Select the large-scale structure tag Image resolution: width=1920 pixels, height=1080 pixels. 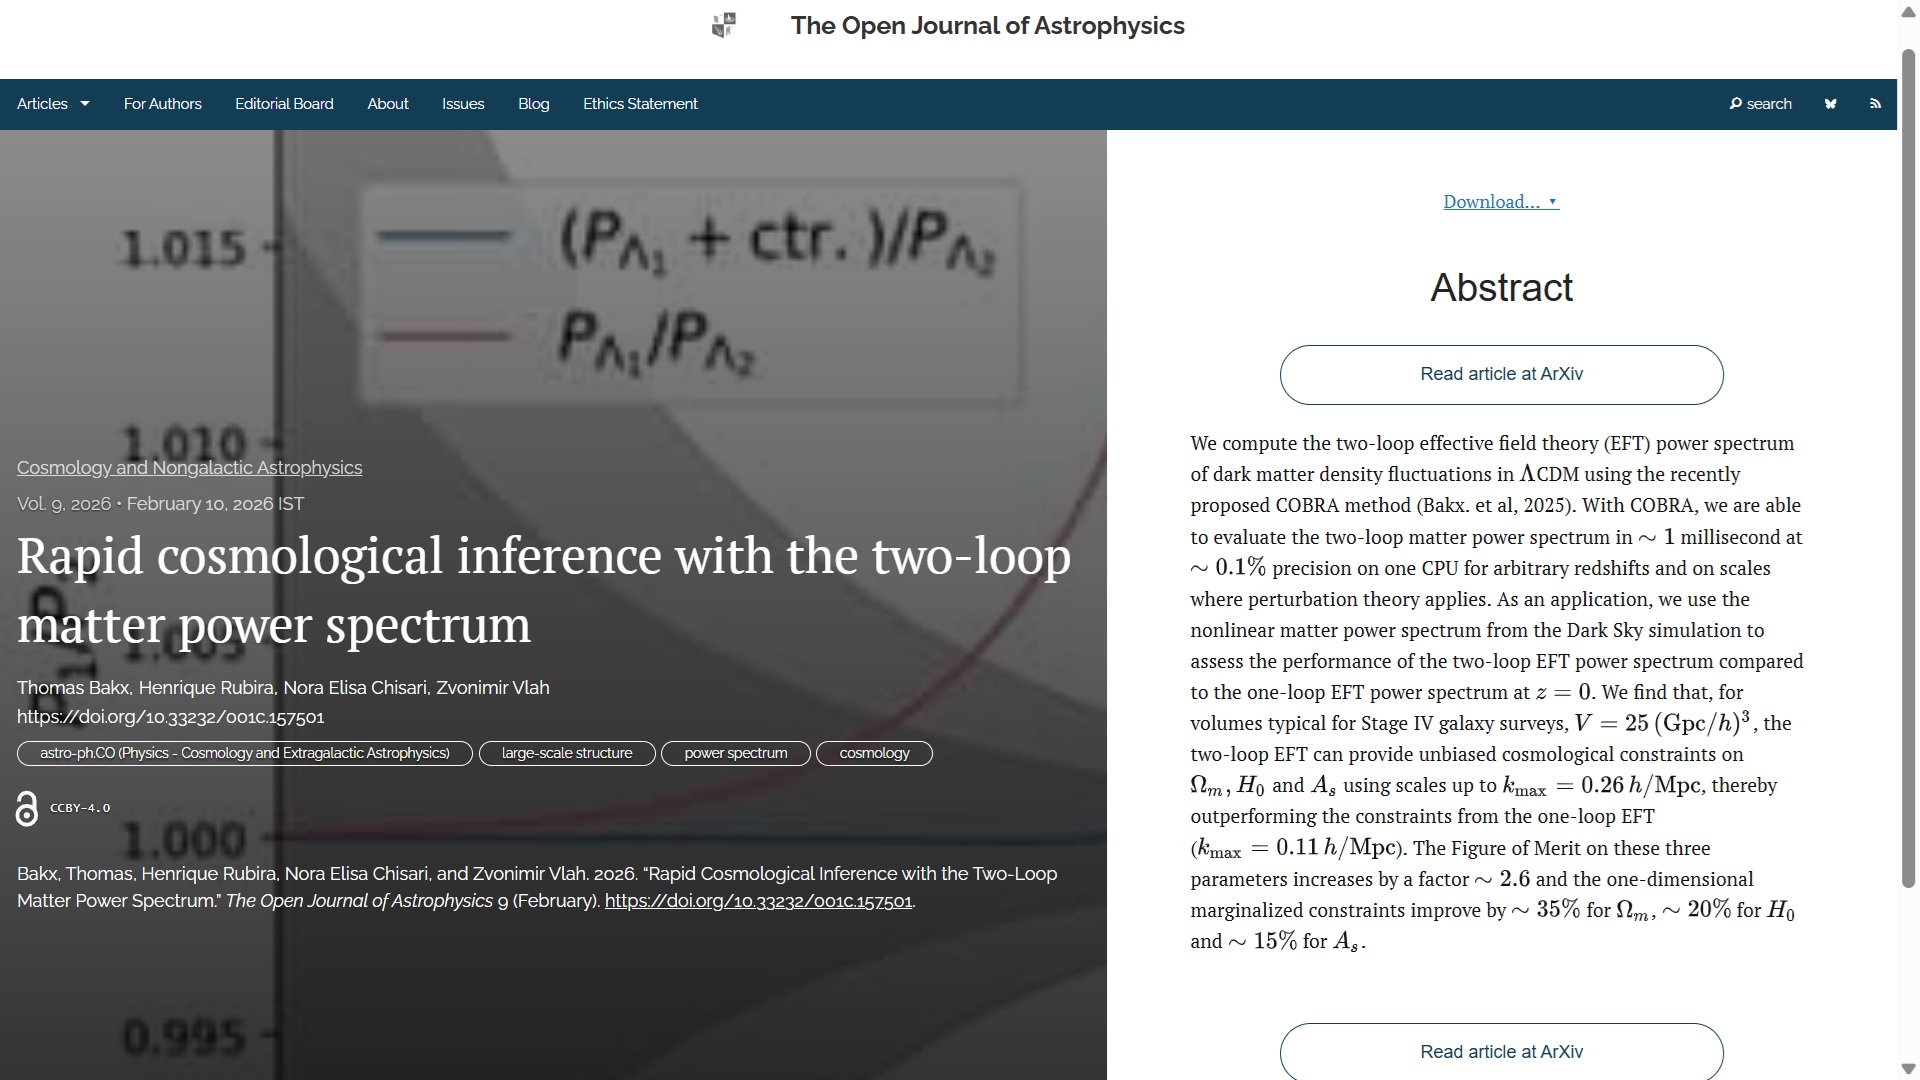(x=567, y=753)
